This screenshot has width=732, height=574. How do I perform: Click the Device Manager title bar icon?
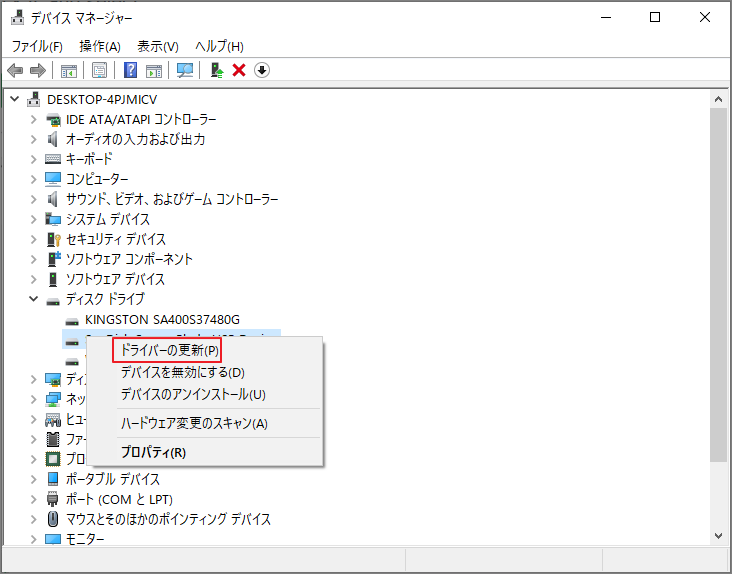[x=18, y=18]
